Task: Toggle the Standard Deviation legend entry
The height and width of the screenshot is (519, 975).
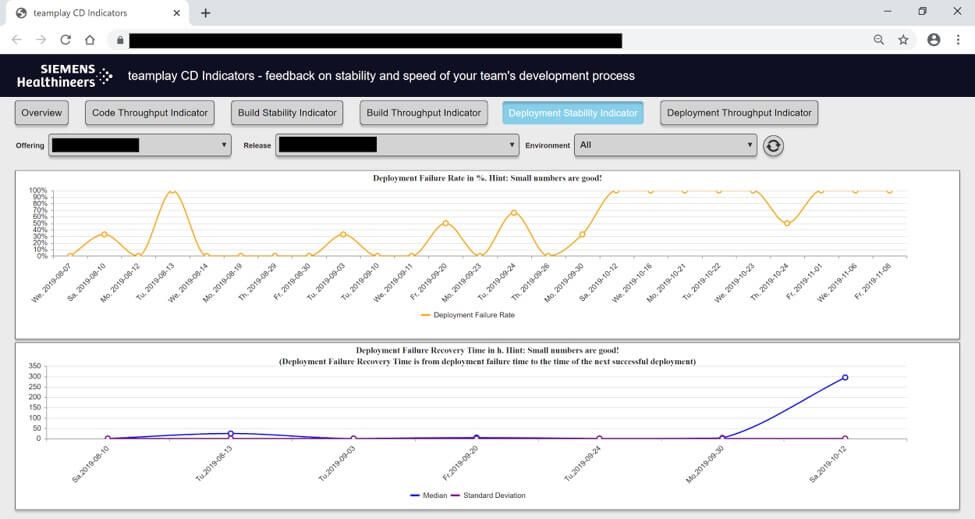Action: tap(488, 495)
